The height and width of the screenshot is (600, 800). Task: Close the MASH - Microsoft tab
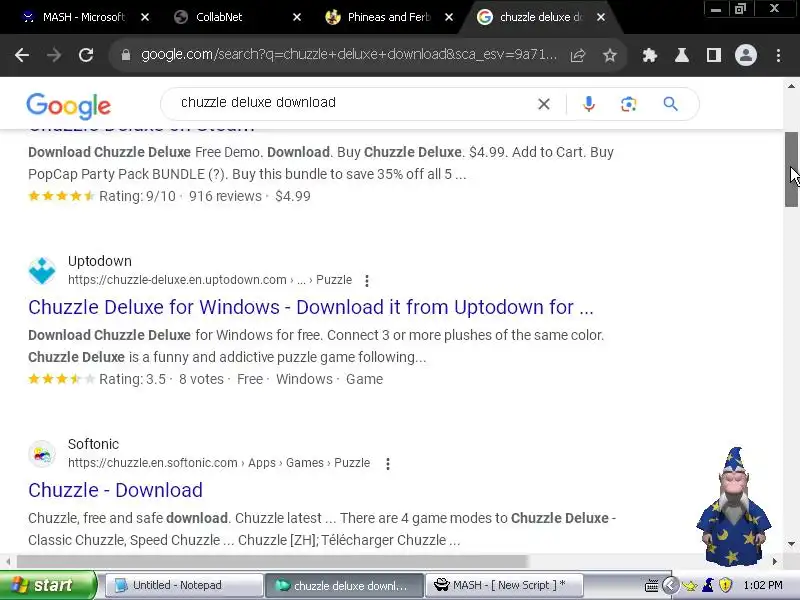(x=145, y=17)
